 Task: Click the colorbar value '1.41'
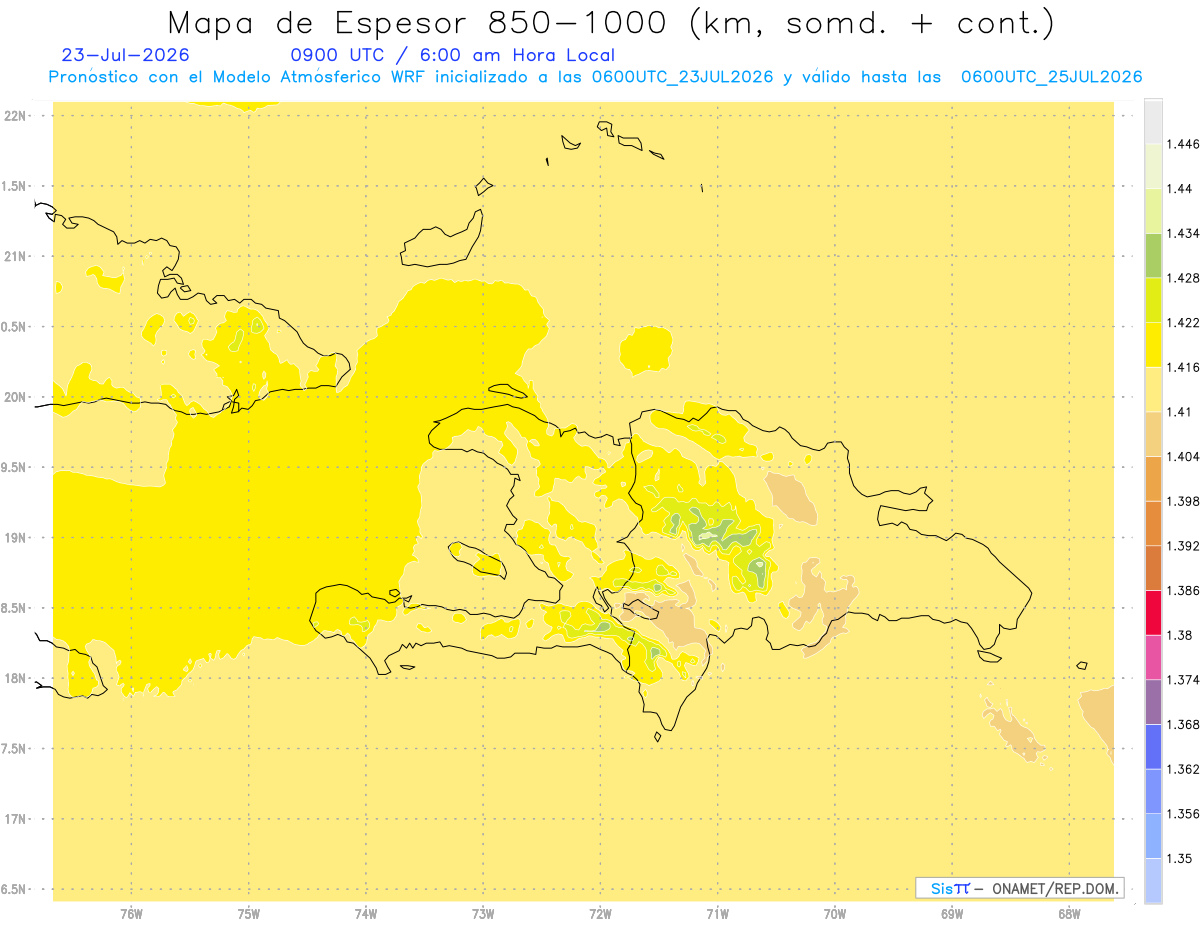point(1179,412)
